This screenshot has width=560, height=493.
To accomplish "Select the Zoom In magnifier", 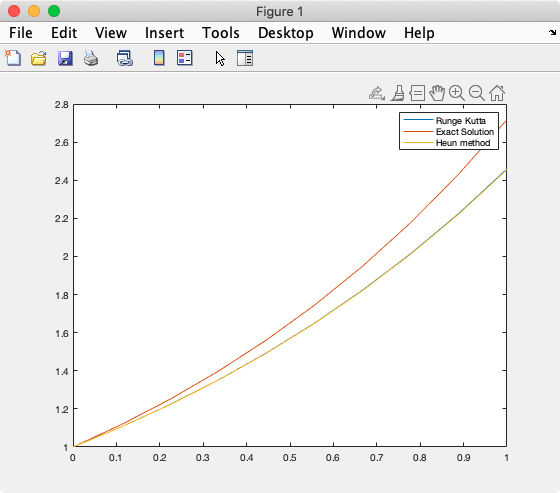I will (x=457, y=93).
